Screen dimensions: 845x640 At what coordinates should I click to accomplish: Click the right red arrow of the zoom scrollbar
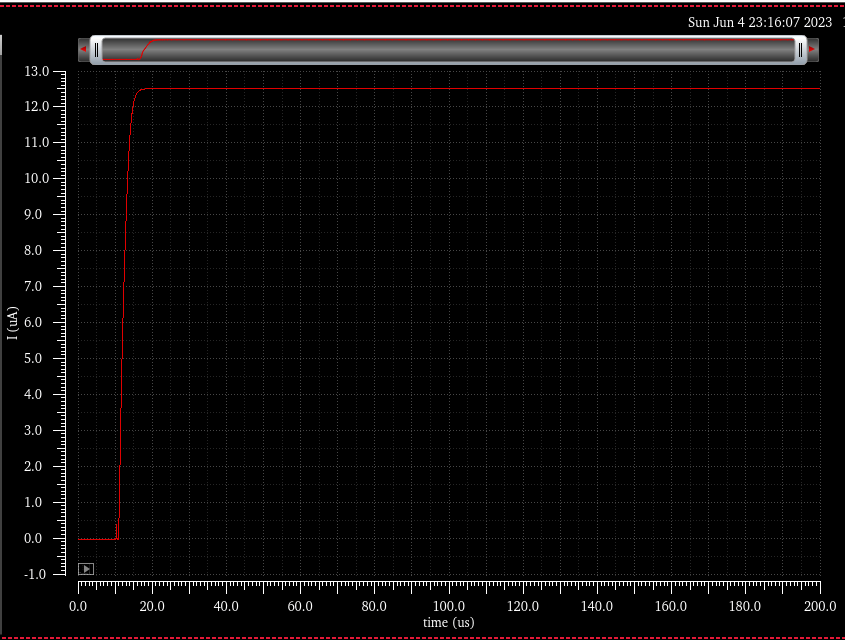coord(812,49)
